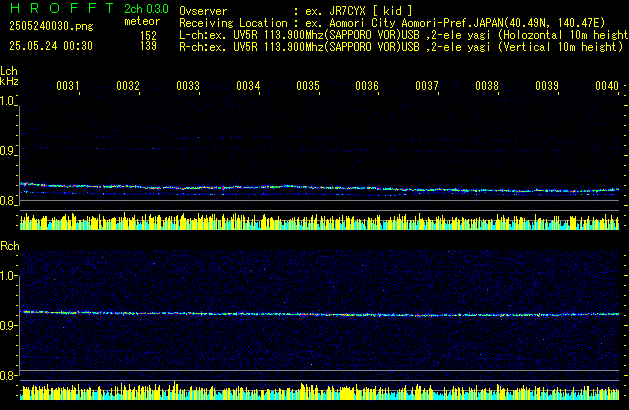Click the kHz axis unit label
Screen dimensions: 629x410
pos(9,81)
